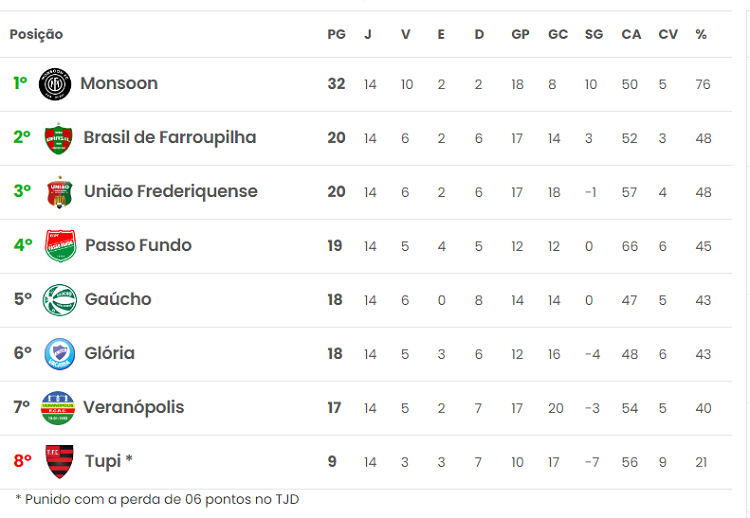This screenshot has width=750, height=518.
Task: Click the União Frederiquense team crest
Action: coord(60,192)
